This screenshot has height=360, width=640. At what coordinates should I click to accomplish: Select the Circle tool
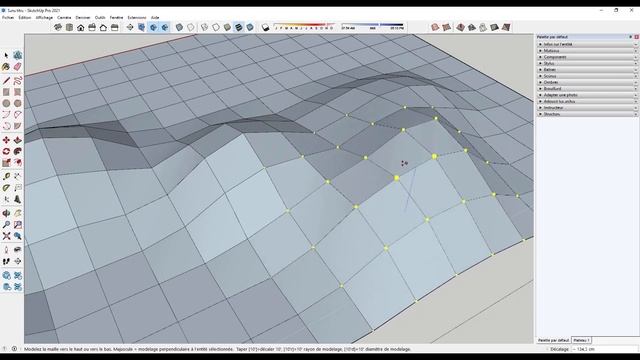coord(6,103)
